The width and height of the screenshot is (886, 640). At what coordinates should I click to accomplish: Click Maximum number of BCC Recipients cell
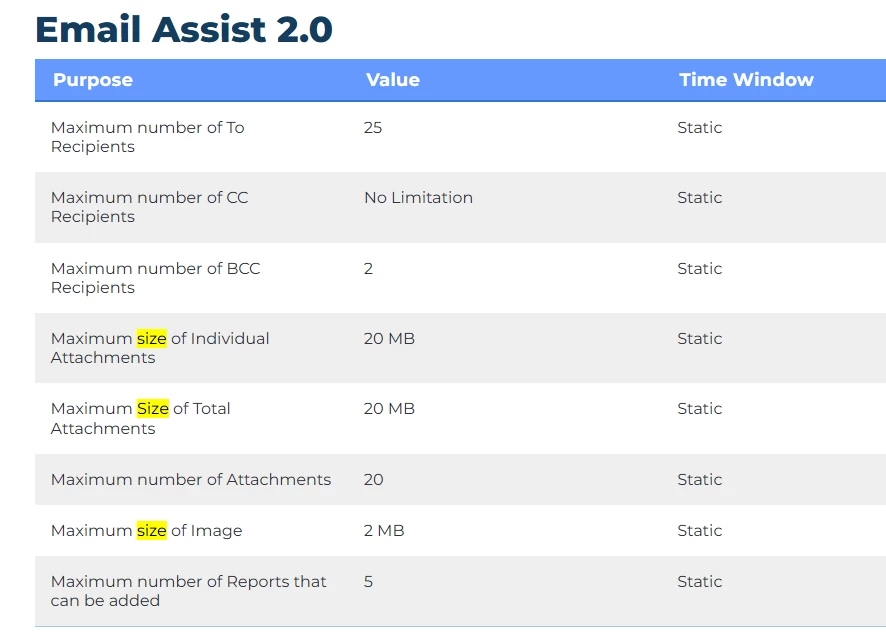pyautogui.click(x=155, y=278)
